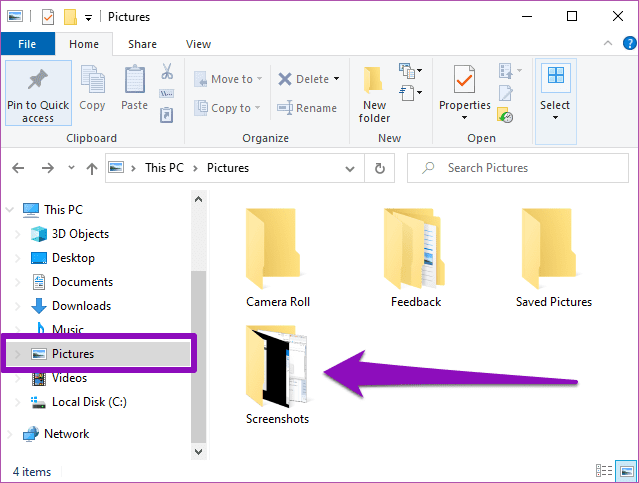Switch to large icons view in status bar
Screen dimensions: 639x483
(x=626, y=471)
